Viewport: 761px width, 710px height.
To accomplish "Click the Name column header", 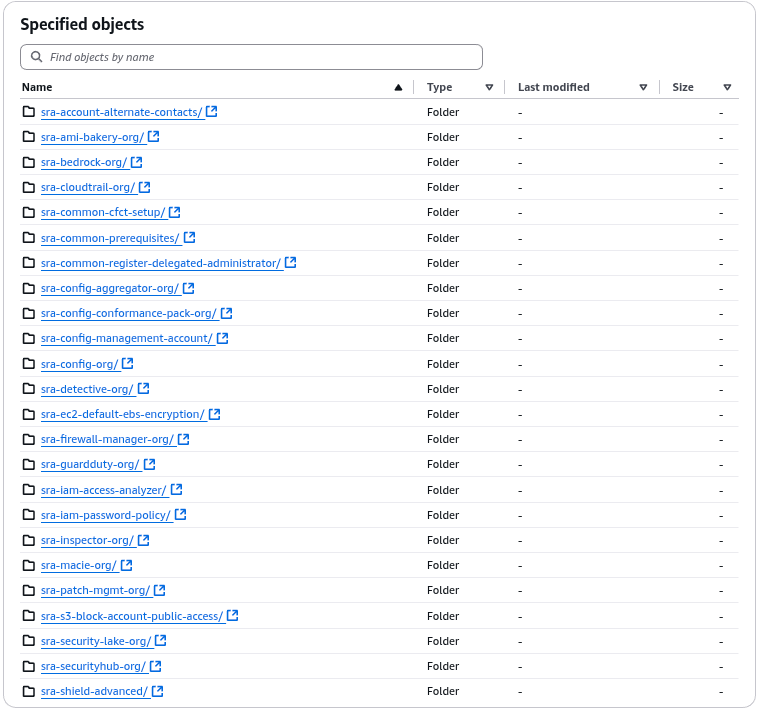I will click(x=37, y=87).
